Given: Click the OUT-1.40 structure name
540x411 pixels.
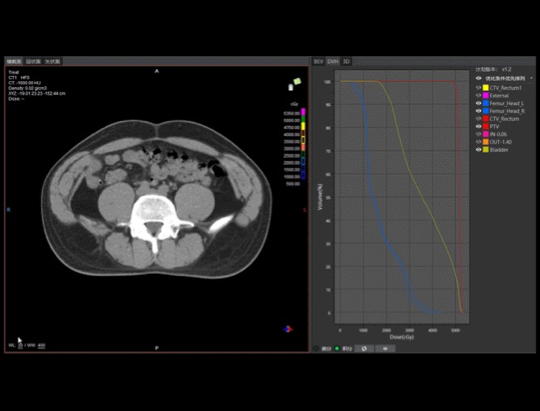Looking at the screenshot, I should click(x=501, y=142).
